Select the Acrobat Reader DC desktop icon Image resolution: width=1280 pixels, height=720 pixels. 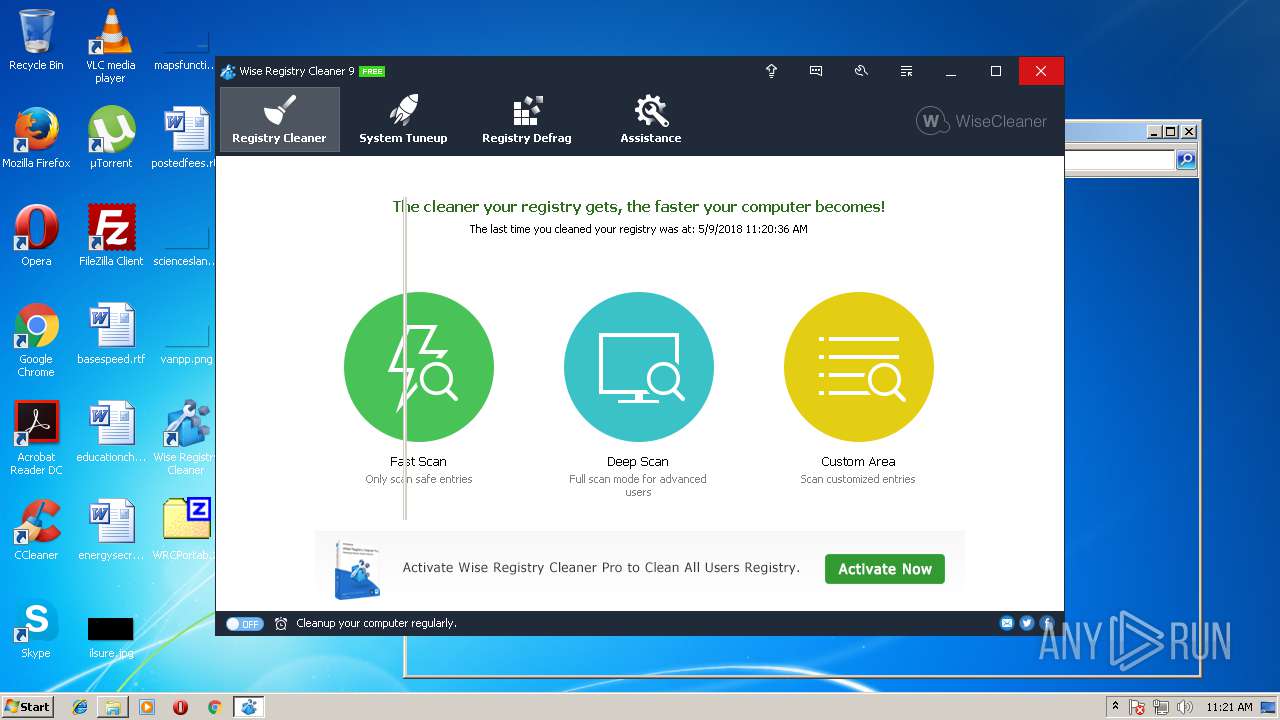coord(36,438)
